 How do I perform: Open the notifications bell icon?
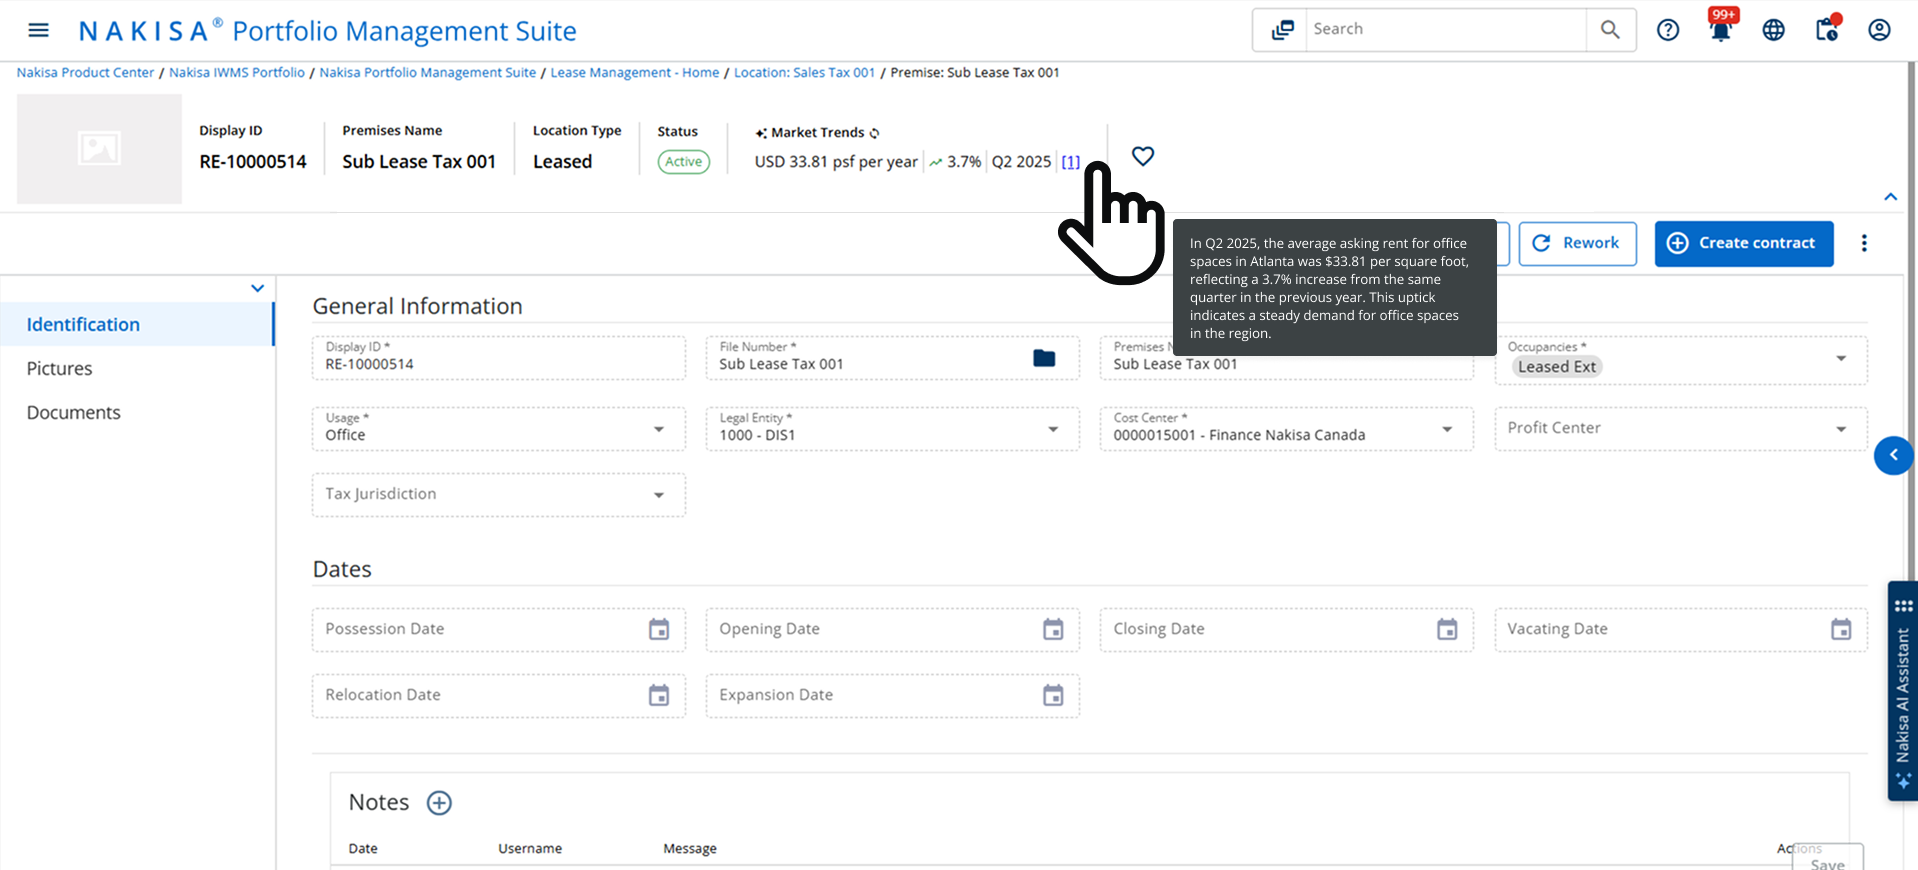point(1720,31)
